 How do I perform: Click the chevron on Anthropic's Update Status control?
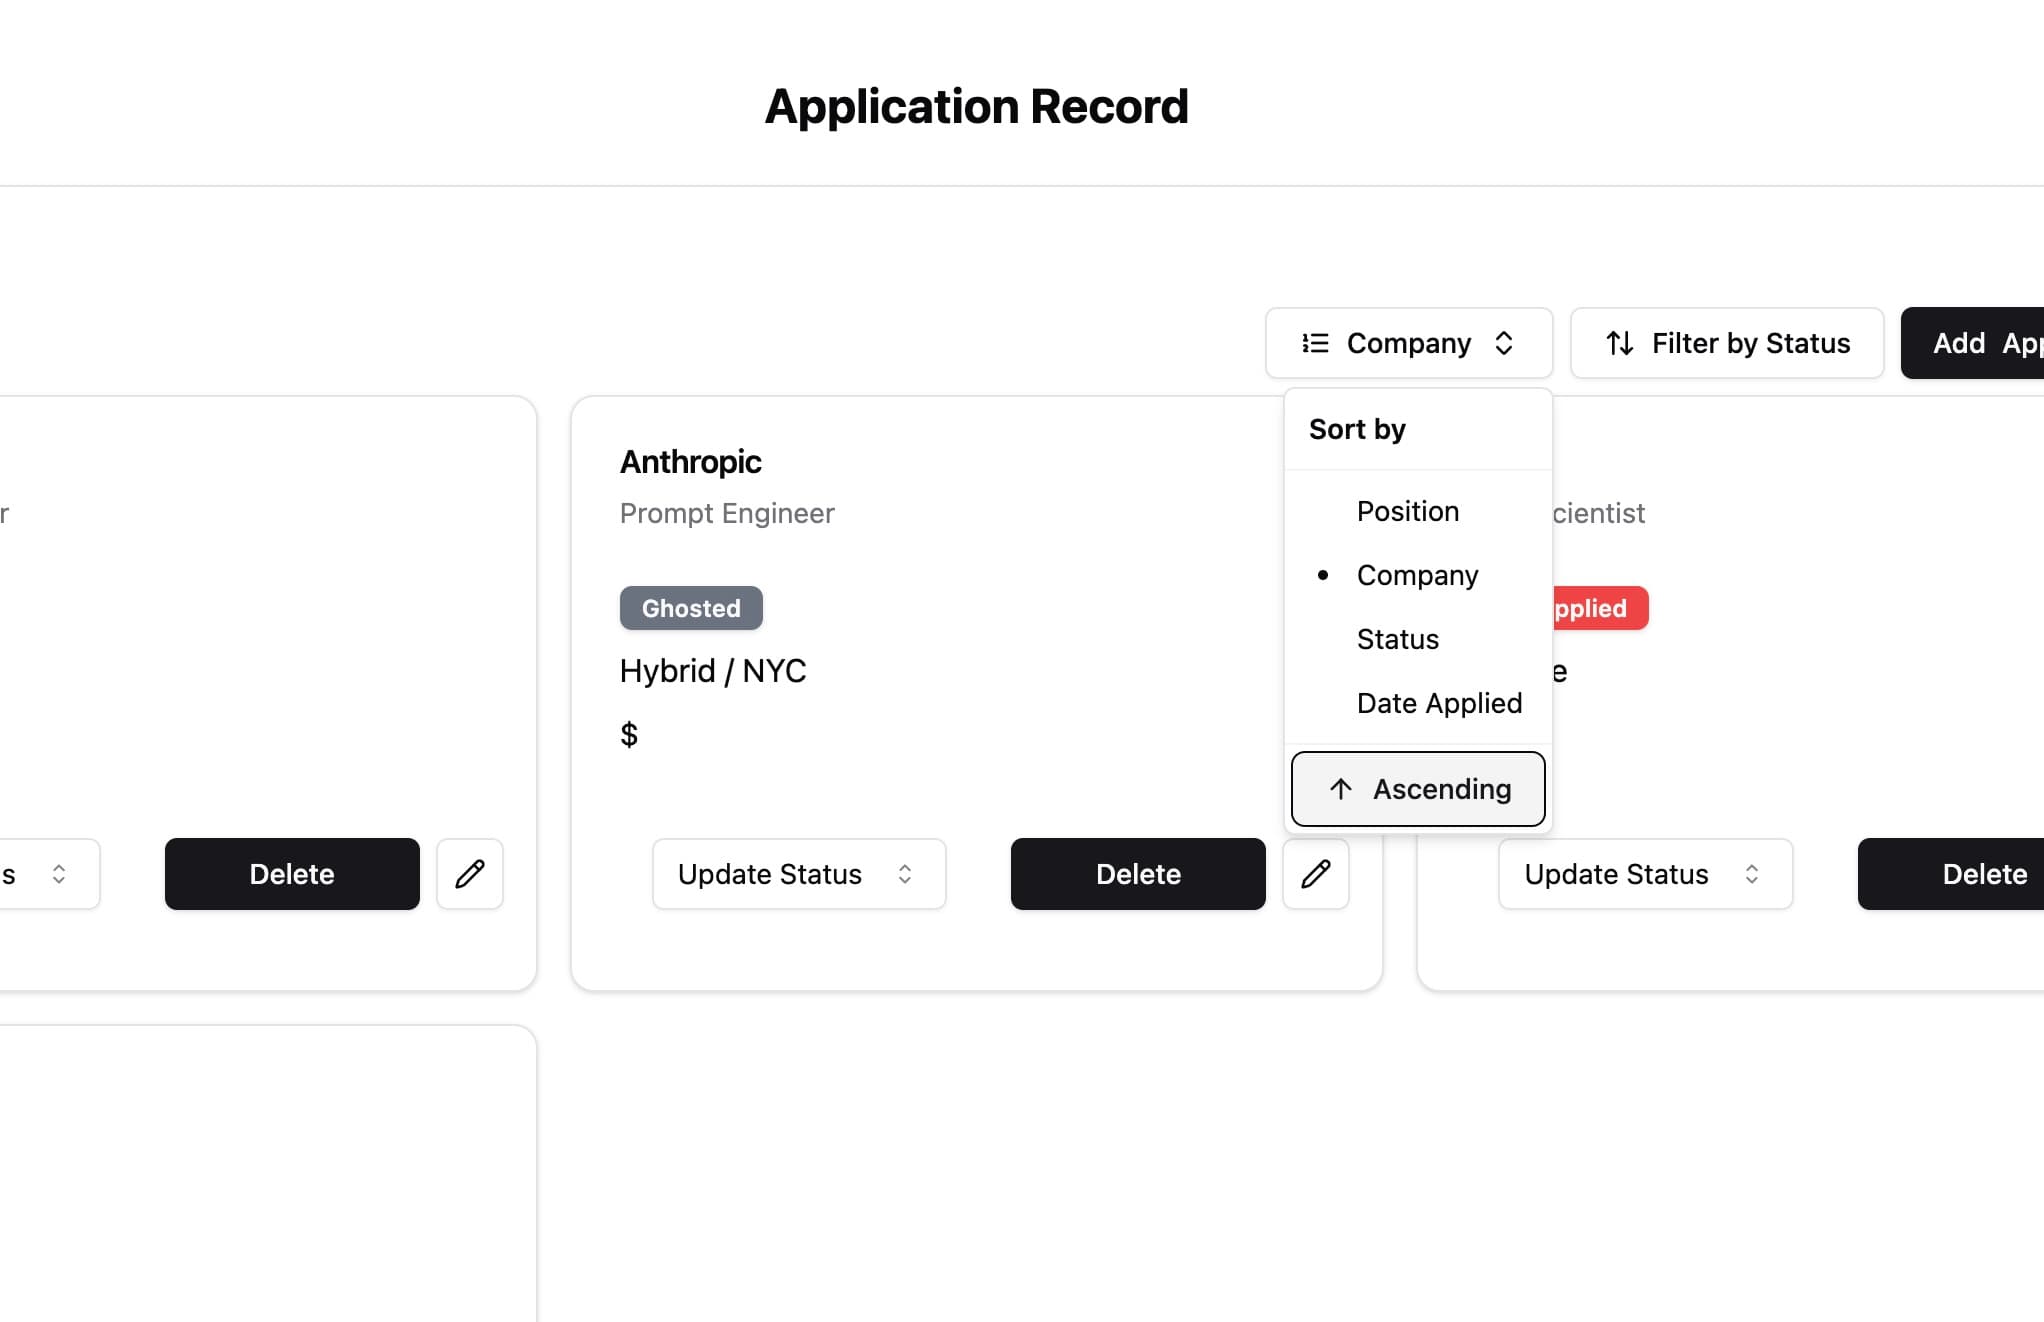905,874
